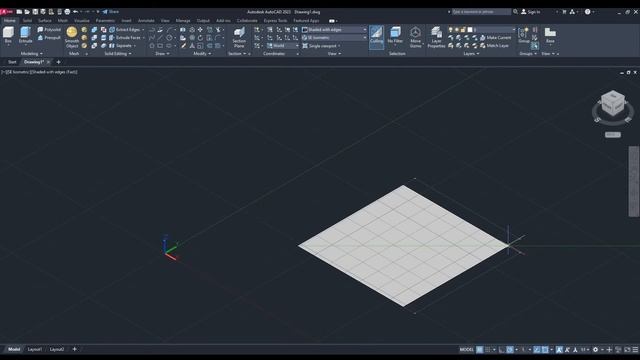The image size is (640, 360).
Task: Add a new layout with plus button
Action: pos(74,349)
